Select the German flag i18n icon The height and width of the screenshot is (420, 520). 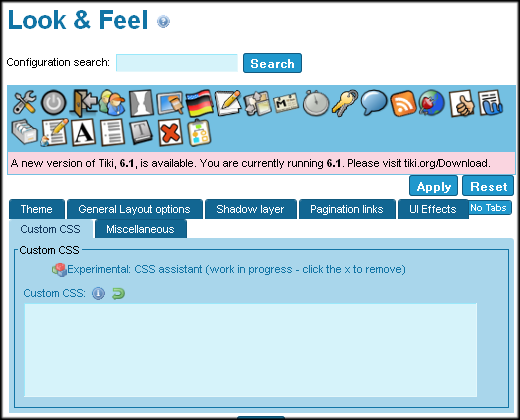pyautogui.click(x=199, y=103)
